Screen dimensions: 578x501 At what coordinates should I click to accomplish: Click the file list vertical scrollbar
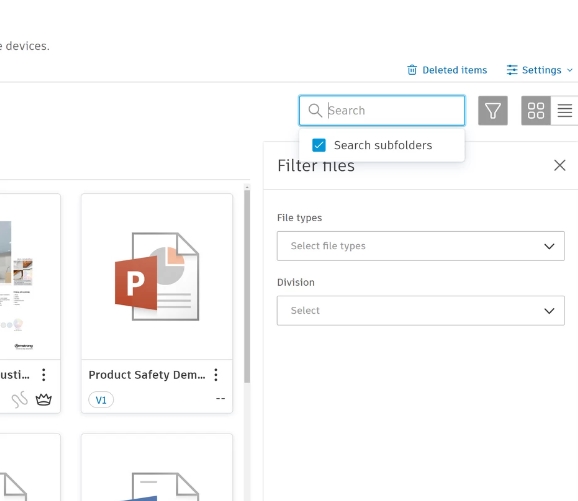[x=247, y=285]
